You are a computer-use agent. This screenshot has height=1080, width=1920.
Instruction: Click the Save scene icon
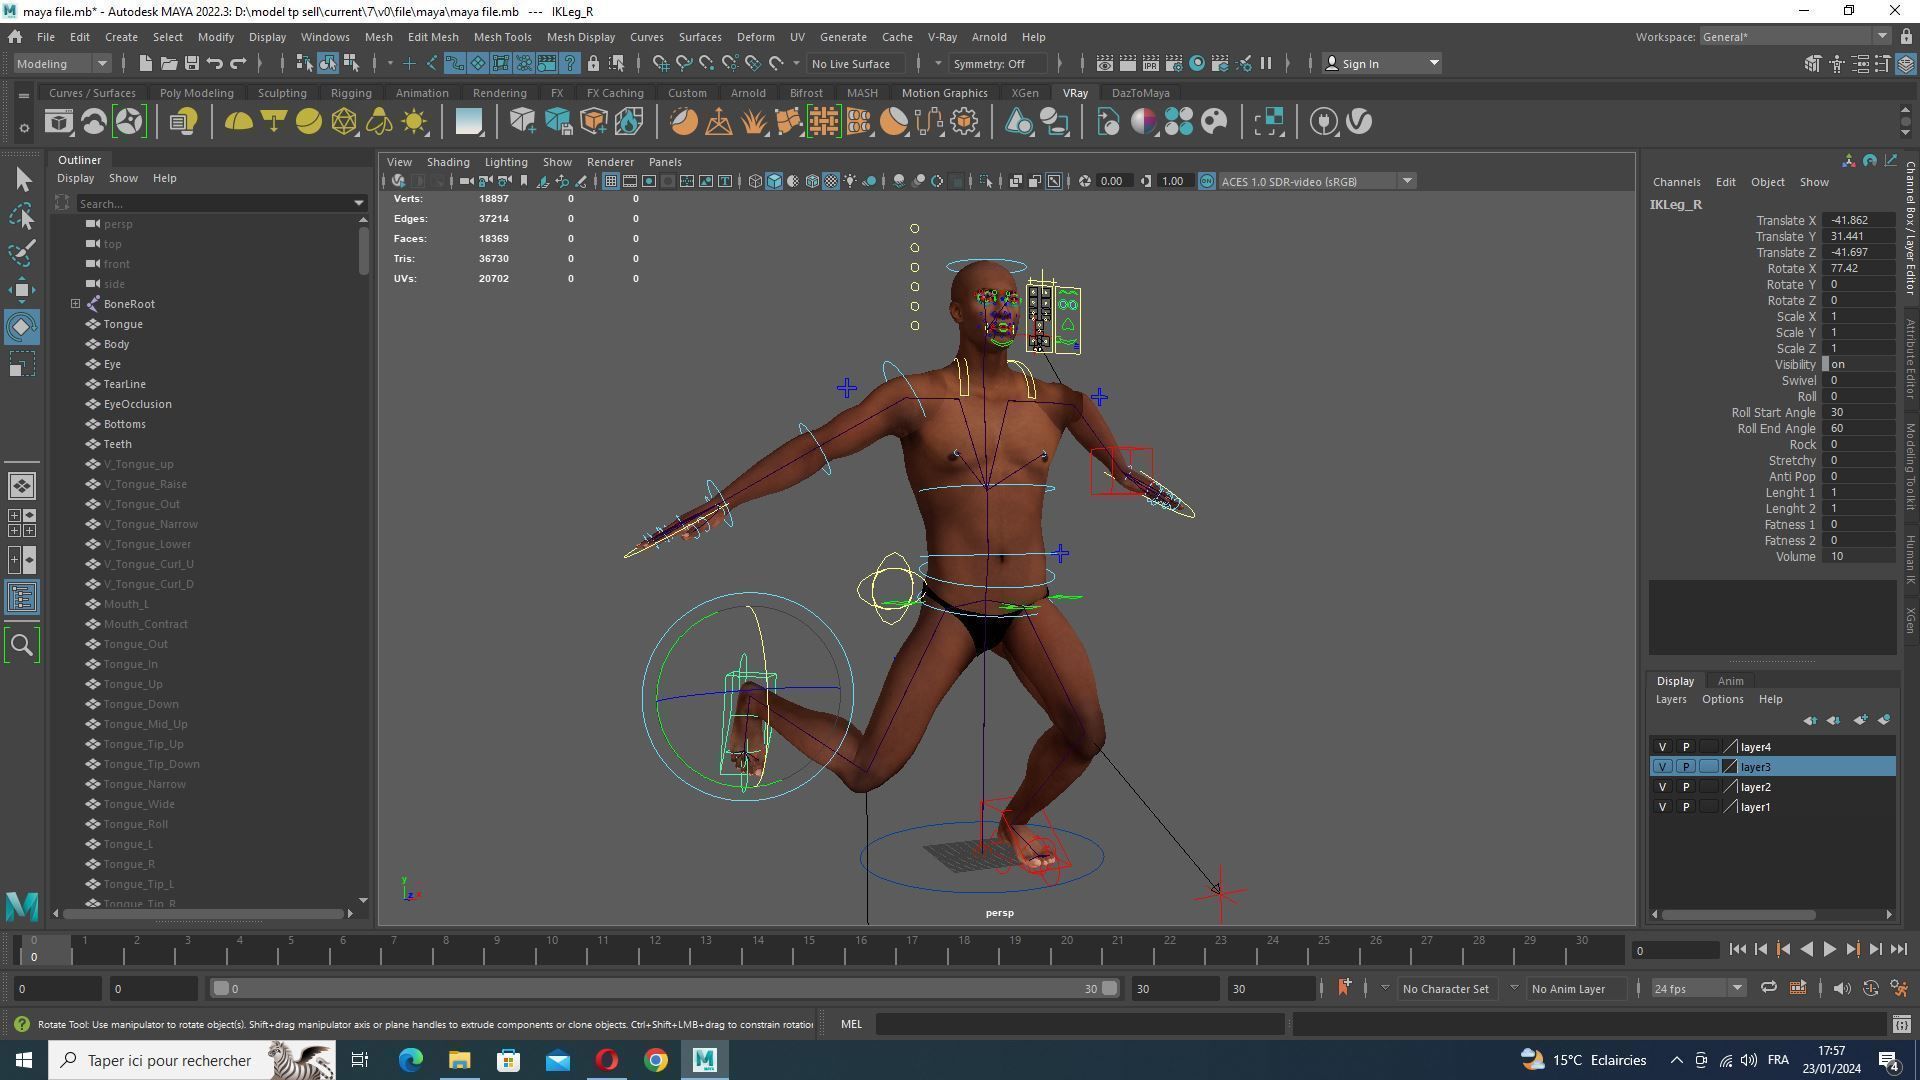pos(191,63)
